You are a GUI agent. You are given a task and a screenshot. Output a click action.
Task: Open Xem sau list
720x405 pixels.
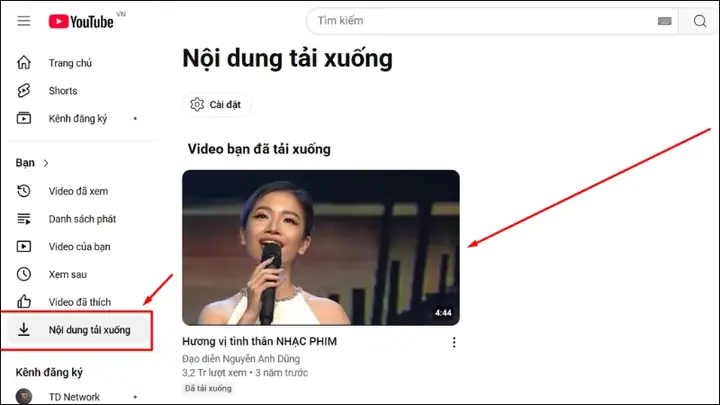tap(68, 275)
